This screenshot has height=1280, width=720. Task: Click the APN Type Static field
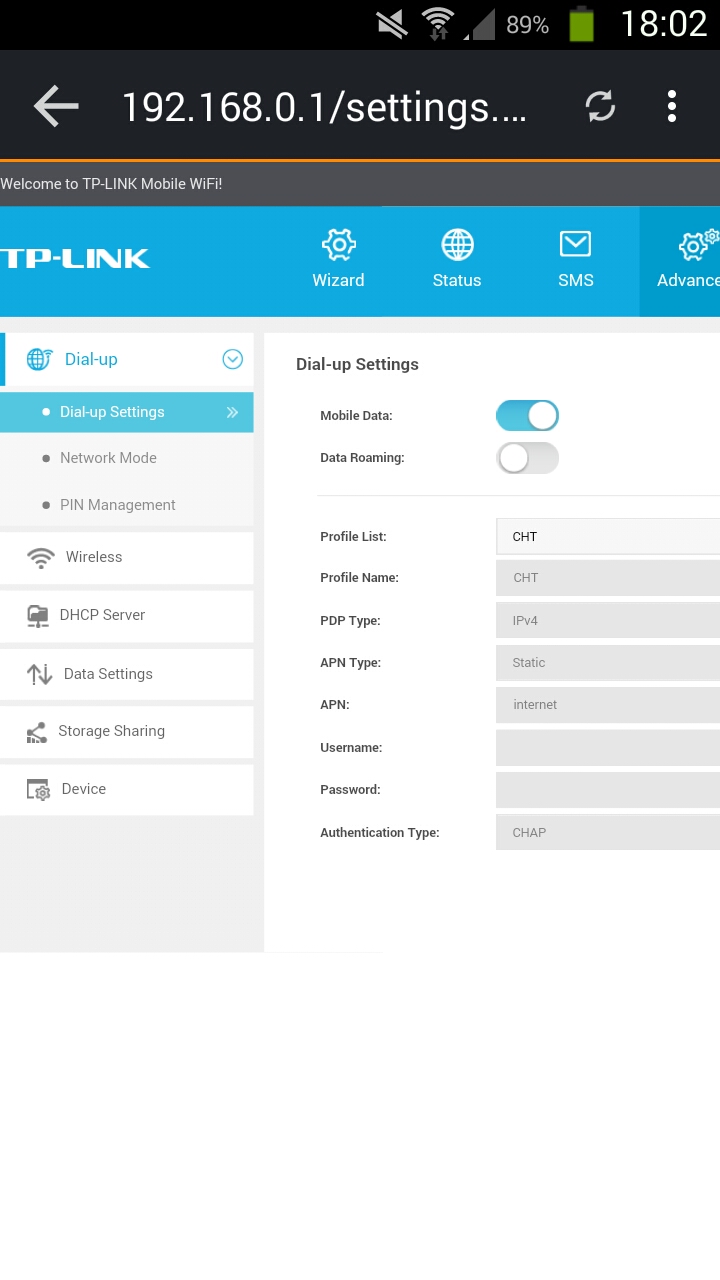[608, 662]
